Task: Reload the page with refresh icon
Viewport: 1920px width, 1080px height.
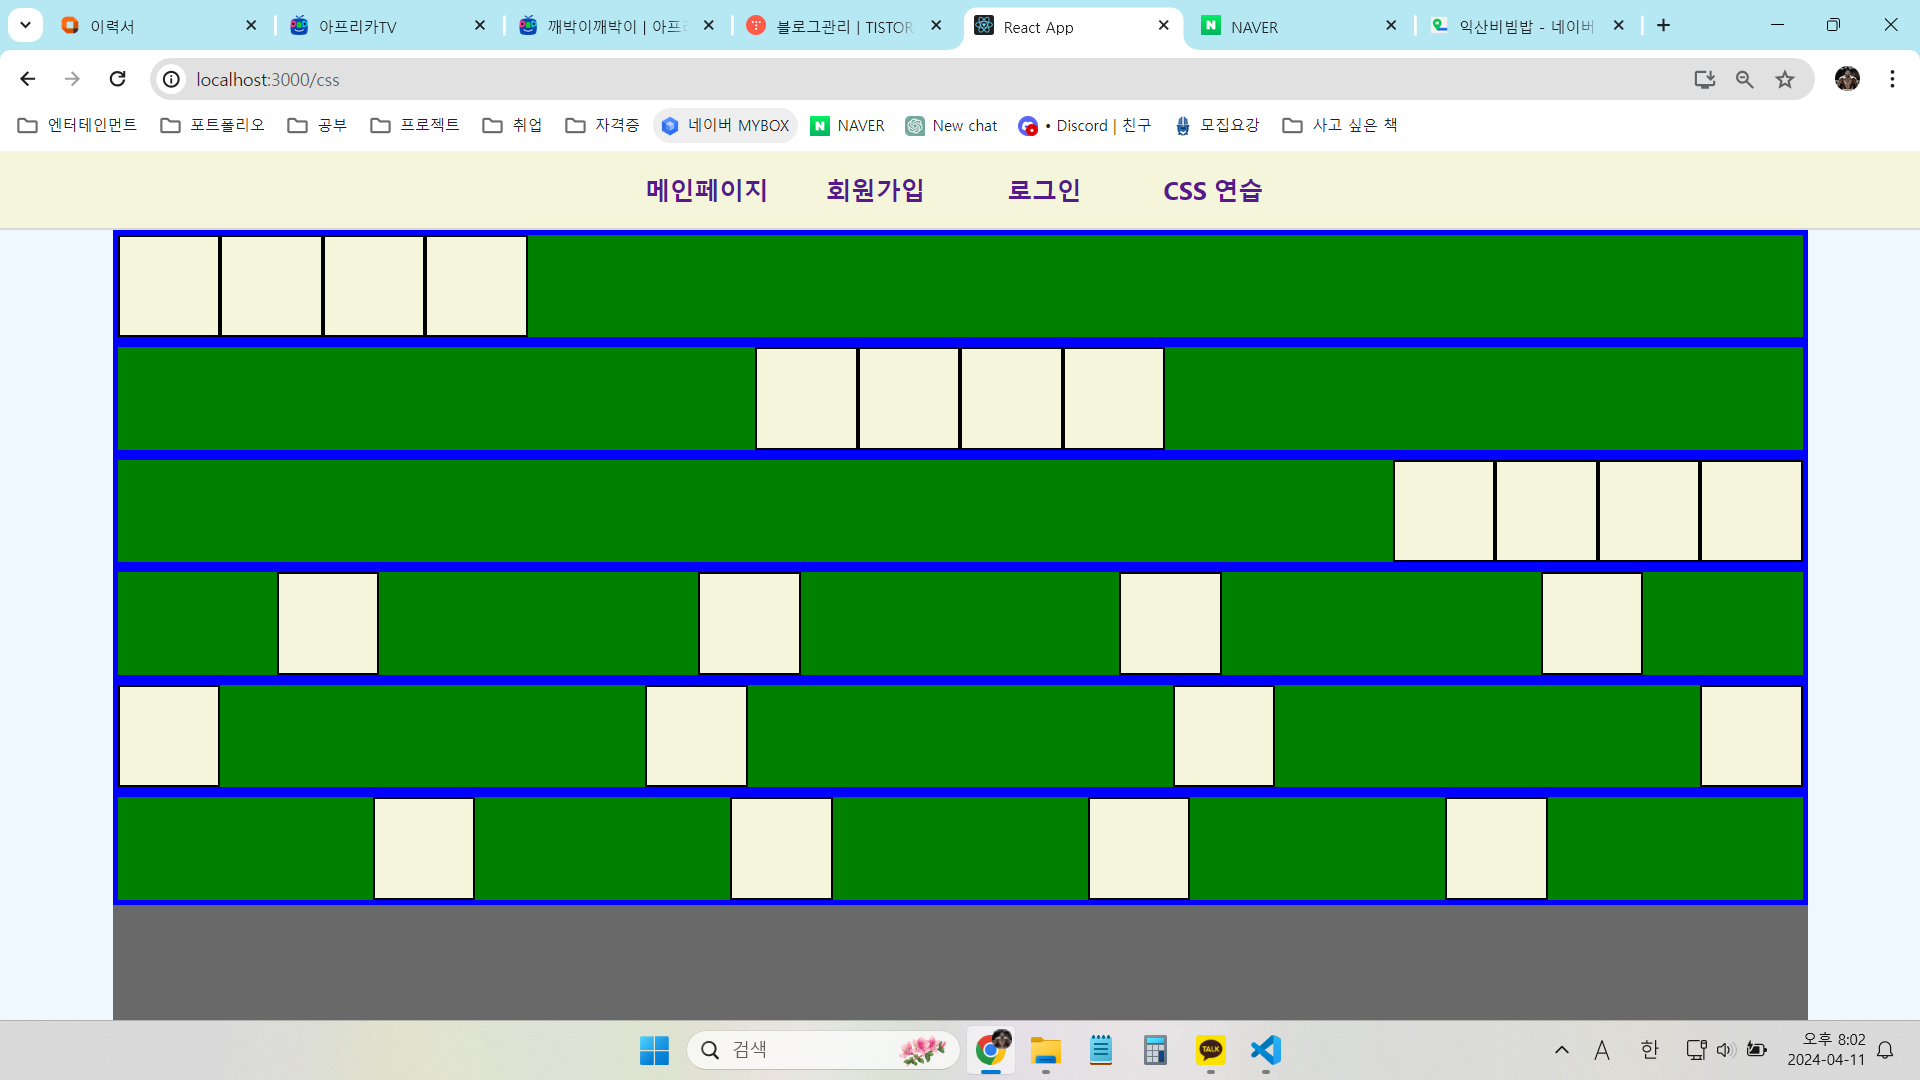Action: (x=117, y=79)
